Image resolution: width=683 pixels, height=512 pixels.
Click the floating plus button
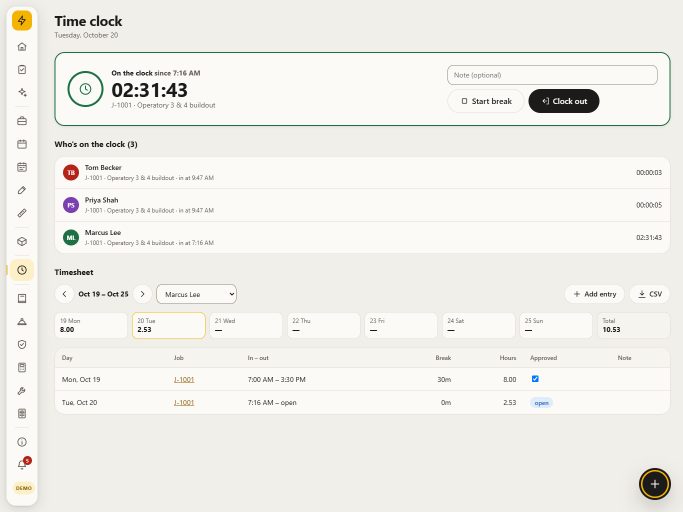tap(655, 484)
